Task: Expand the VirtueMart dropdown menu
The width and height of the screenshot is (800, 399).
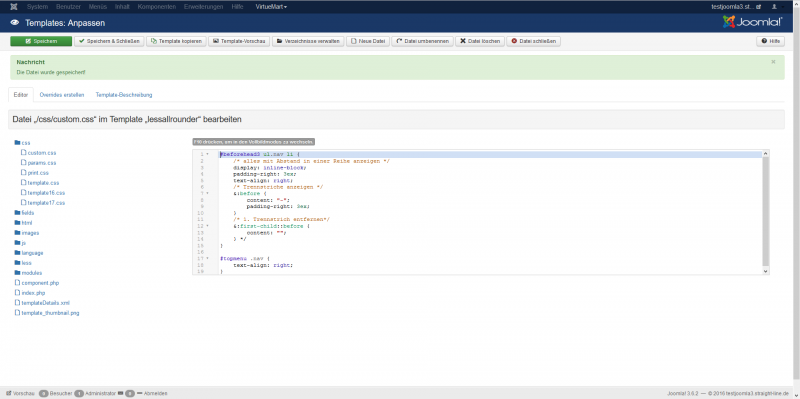Action: [x=271, y=7]
